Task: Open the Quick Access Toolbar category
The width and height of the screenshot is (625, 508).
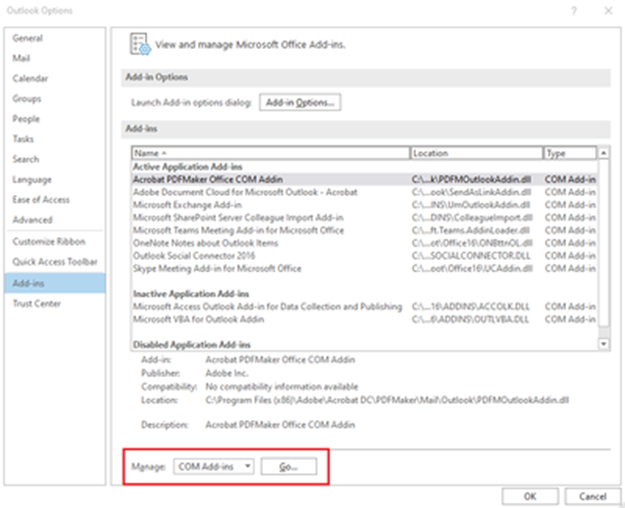Action: (53, 263)
